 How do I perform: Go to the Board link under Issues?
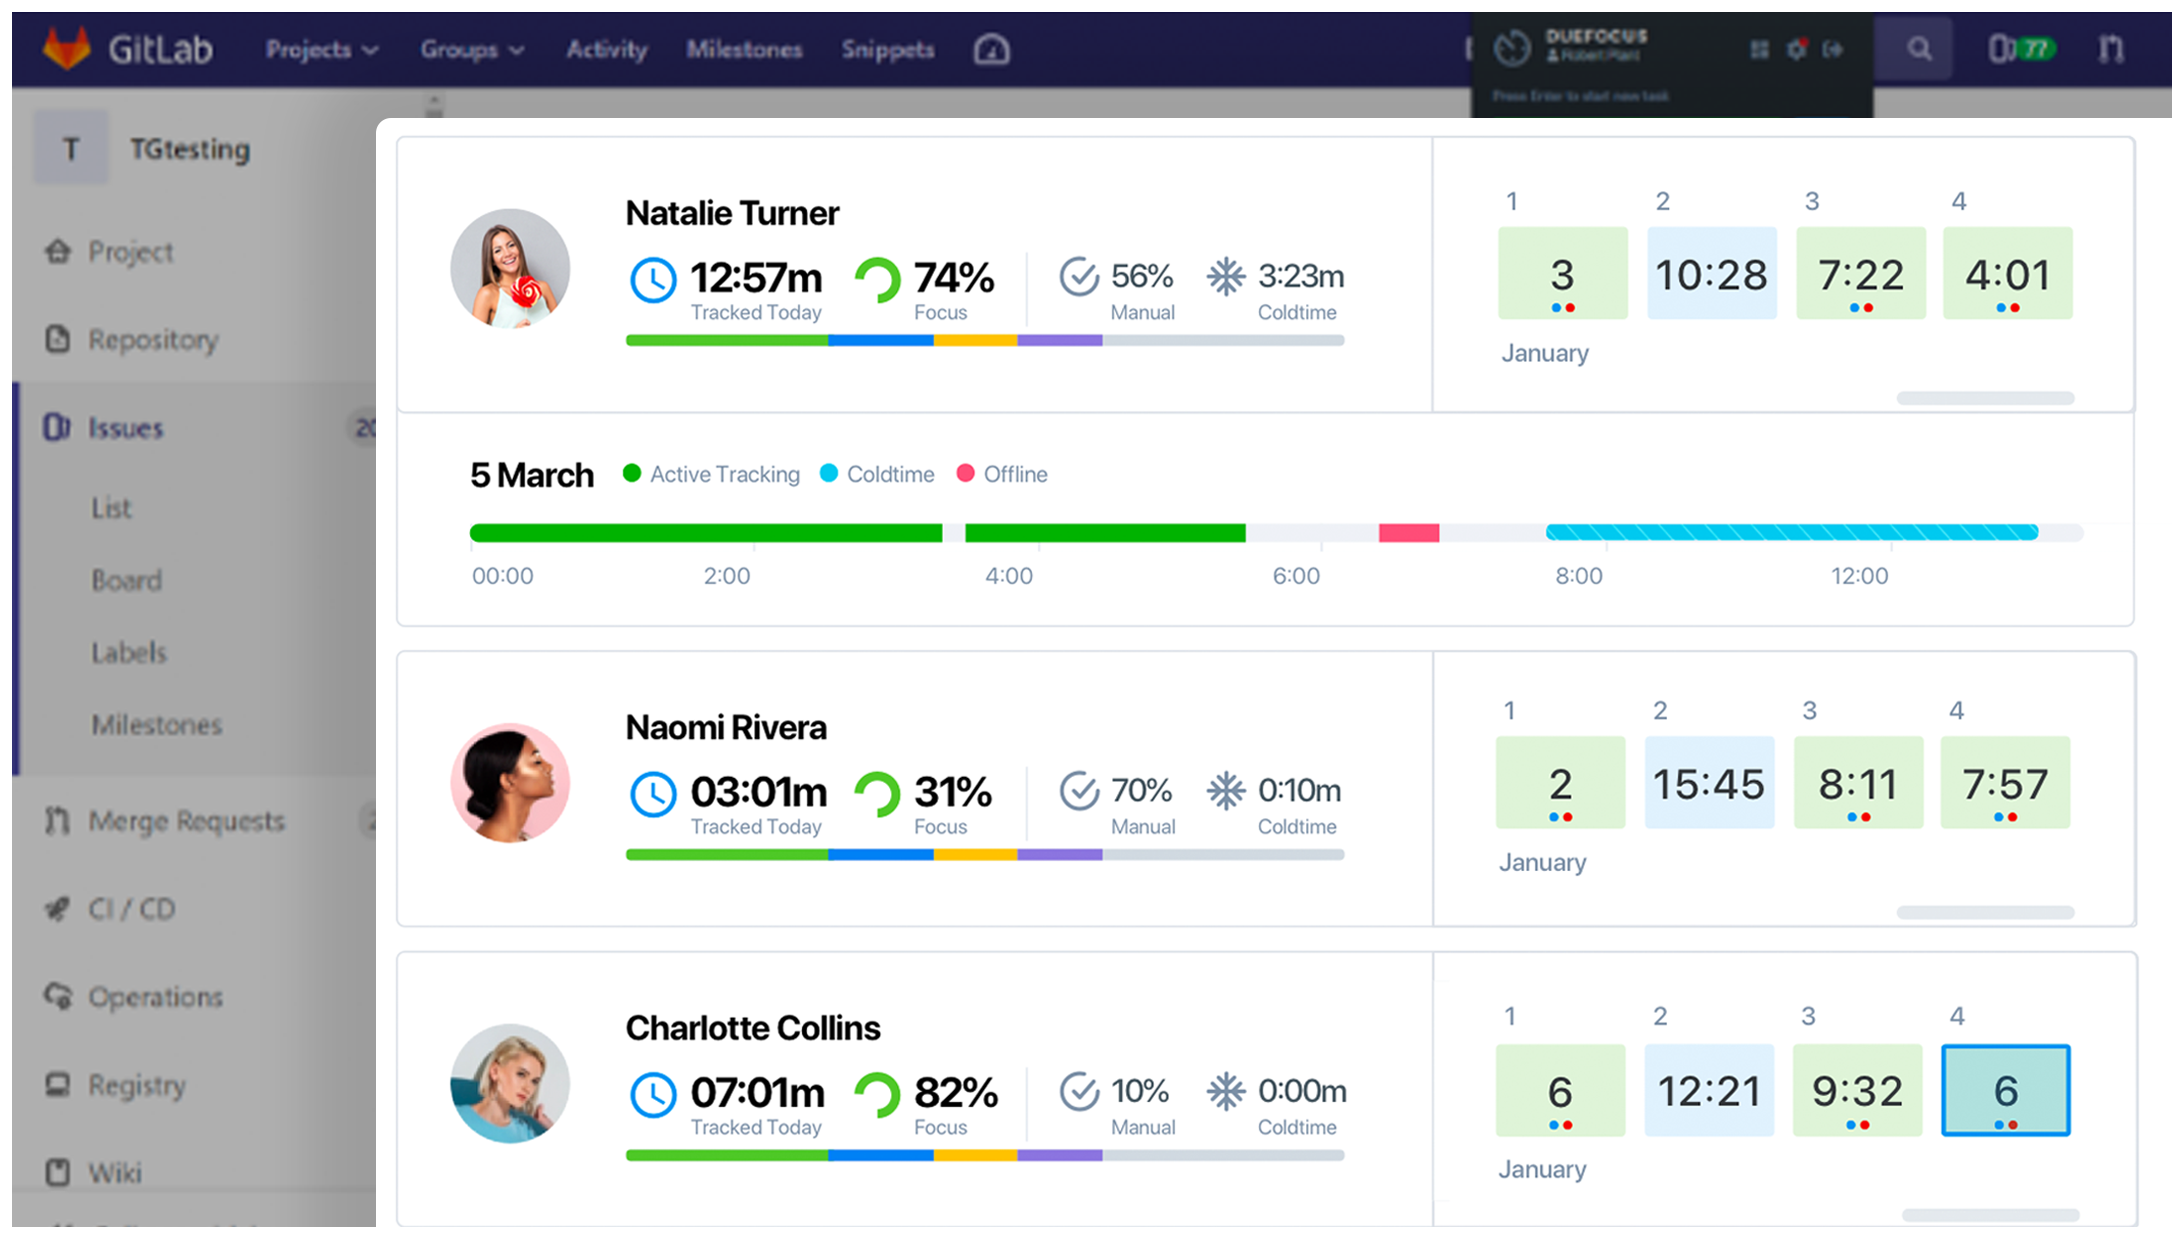[x=126, y=580]
